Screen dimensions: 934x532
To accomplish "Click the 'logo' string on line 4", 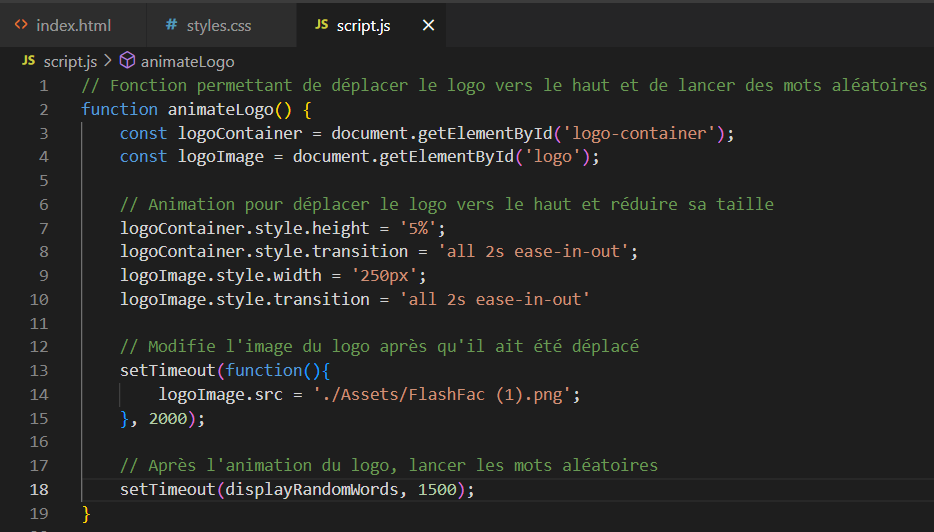I will 553,157.
